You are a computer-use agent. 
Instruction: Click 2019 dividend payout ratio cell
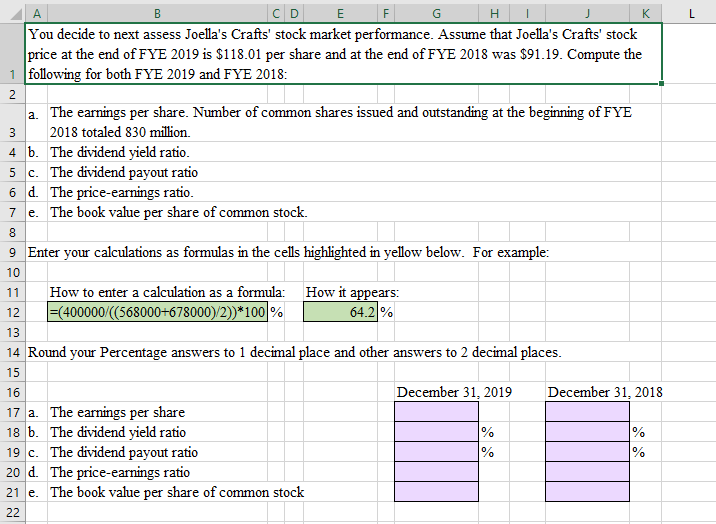click(437, 452)
